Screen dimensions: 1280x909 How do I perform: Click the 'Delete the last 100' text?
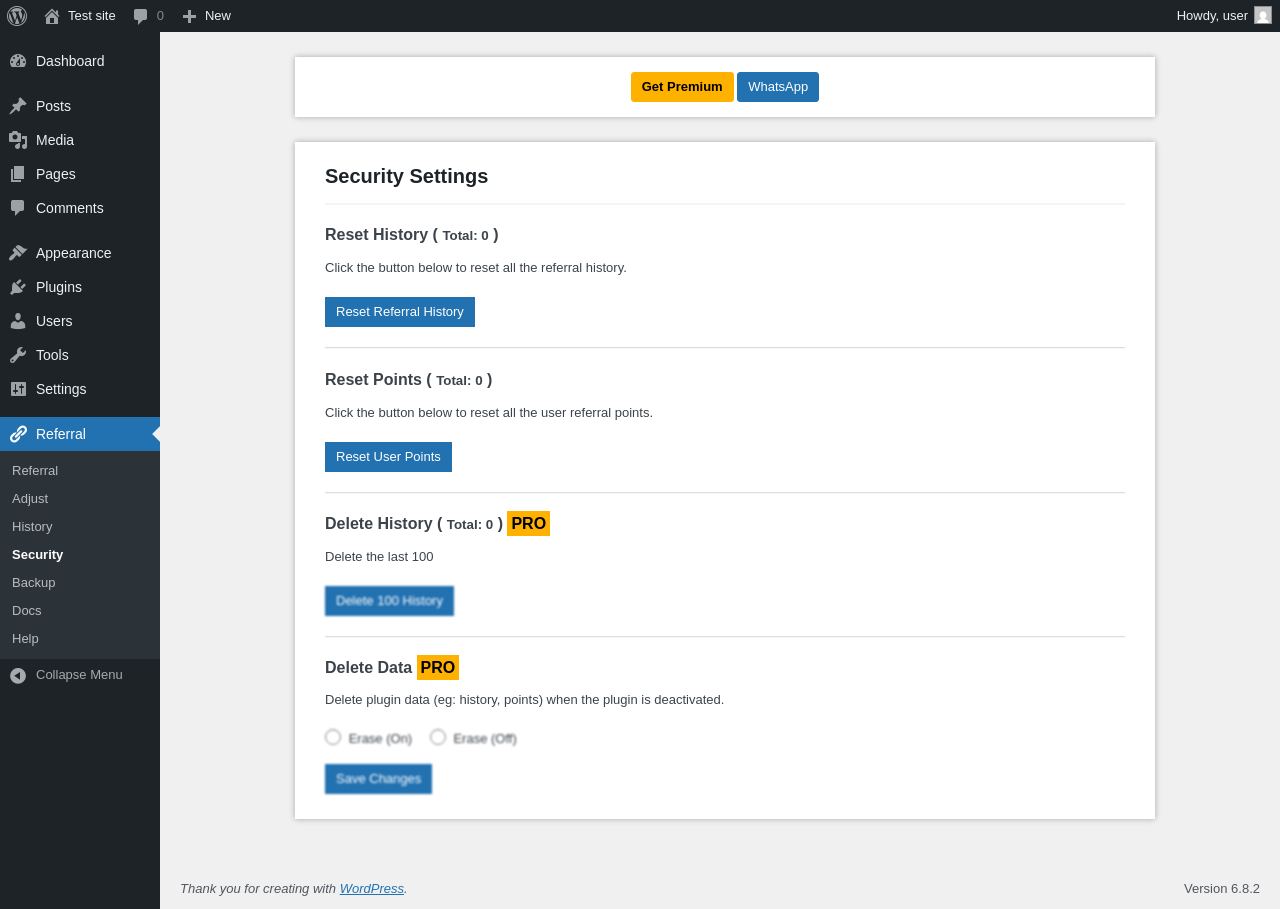[379, 556]
